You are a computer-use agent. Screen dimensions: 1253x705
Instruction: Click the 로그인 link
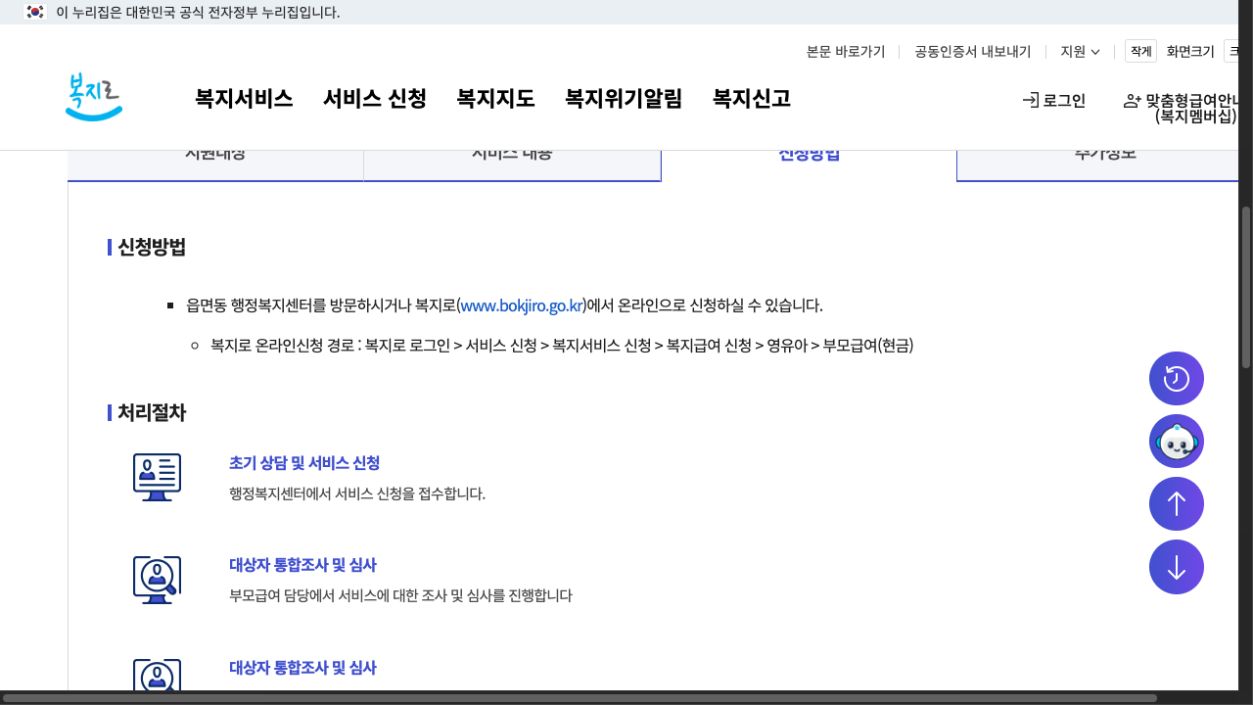click(1064, 100)
